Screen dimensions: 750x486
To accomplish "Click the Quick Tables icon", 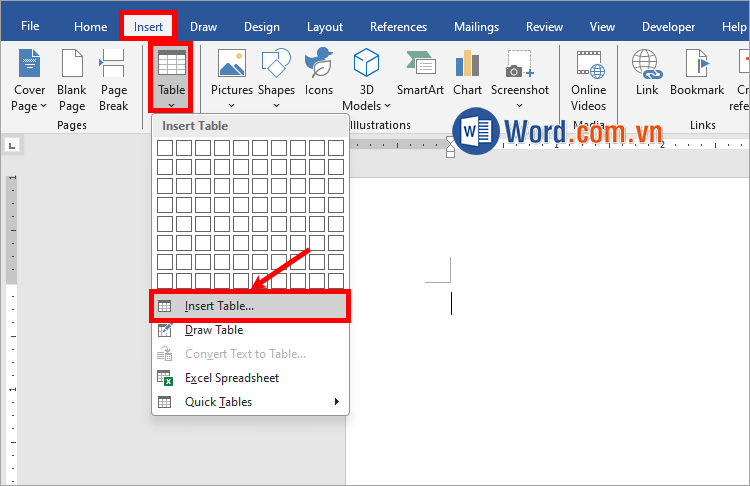I will 165,402.
